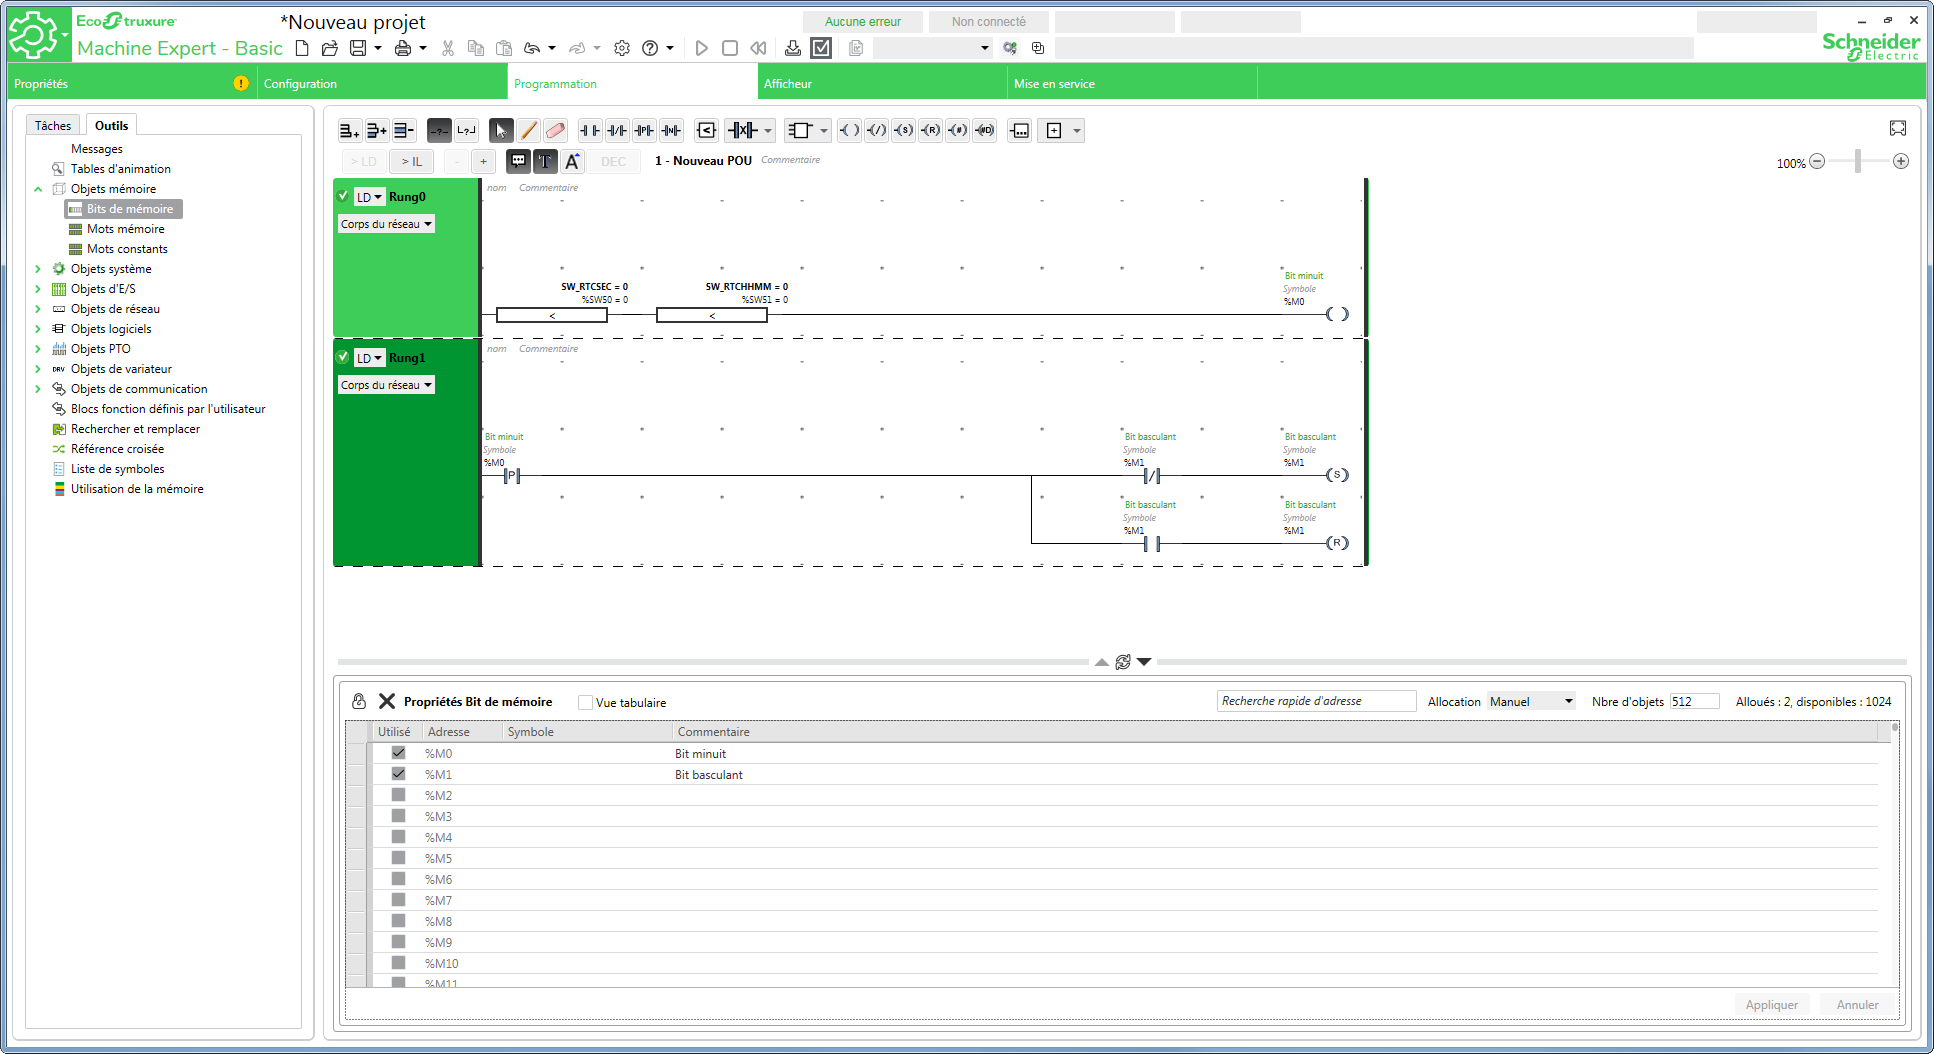1934x1054 pixels.
Task: Toggle the Vue tabulaire checkbox
Action: click(586, 703)
